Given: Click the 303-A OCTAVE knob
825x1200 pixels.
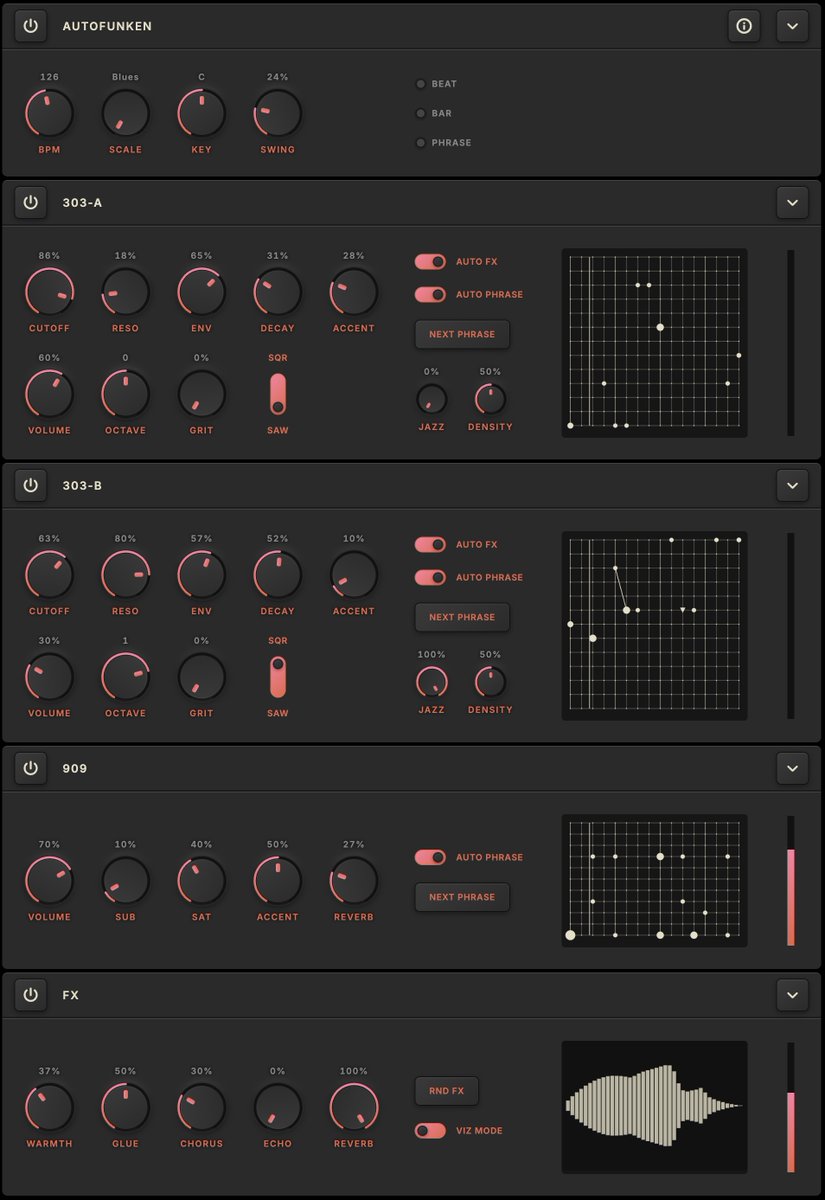Looking at the screenshot, I should point(125,394).
